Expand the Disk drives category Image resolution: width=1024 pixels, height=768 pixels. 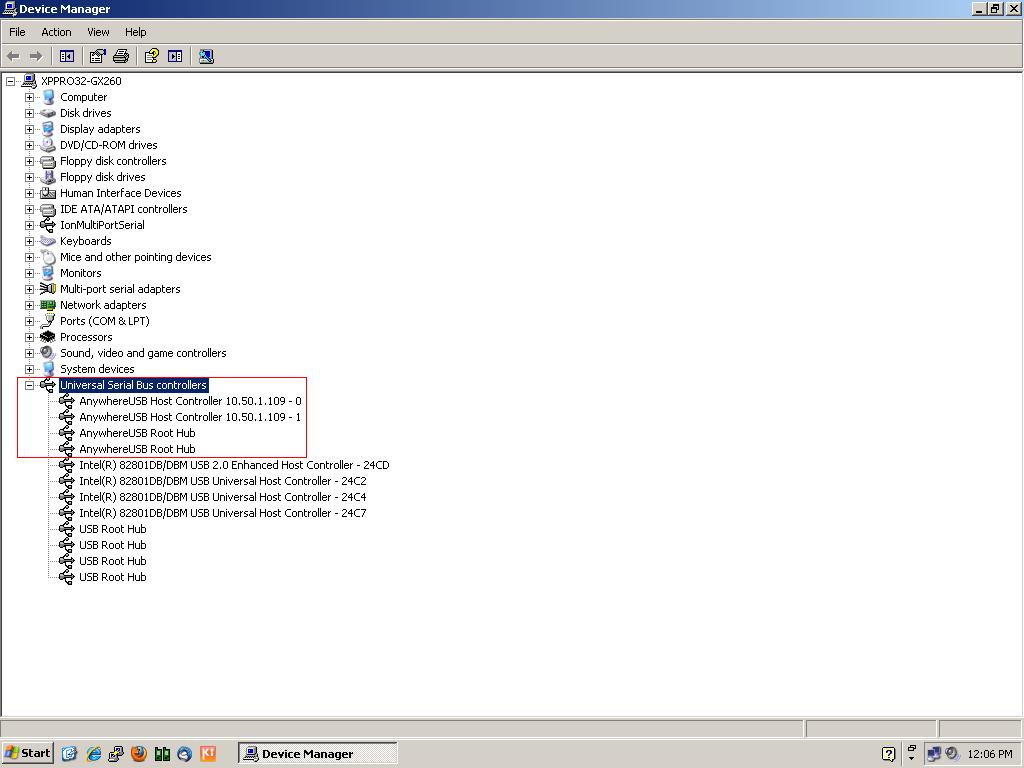click(x=29, y=113)
